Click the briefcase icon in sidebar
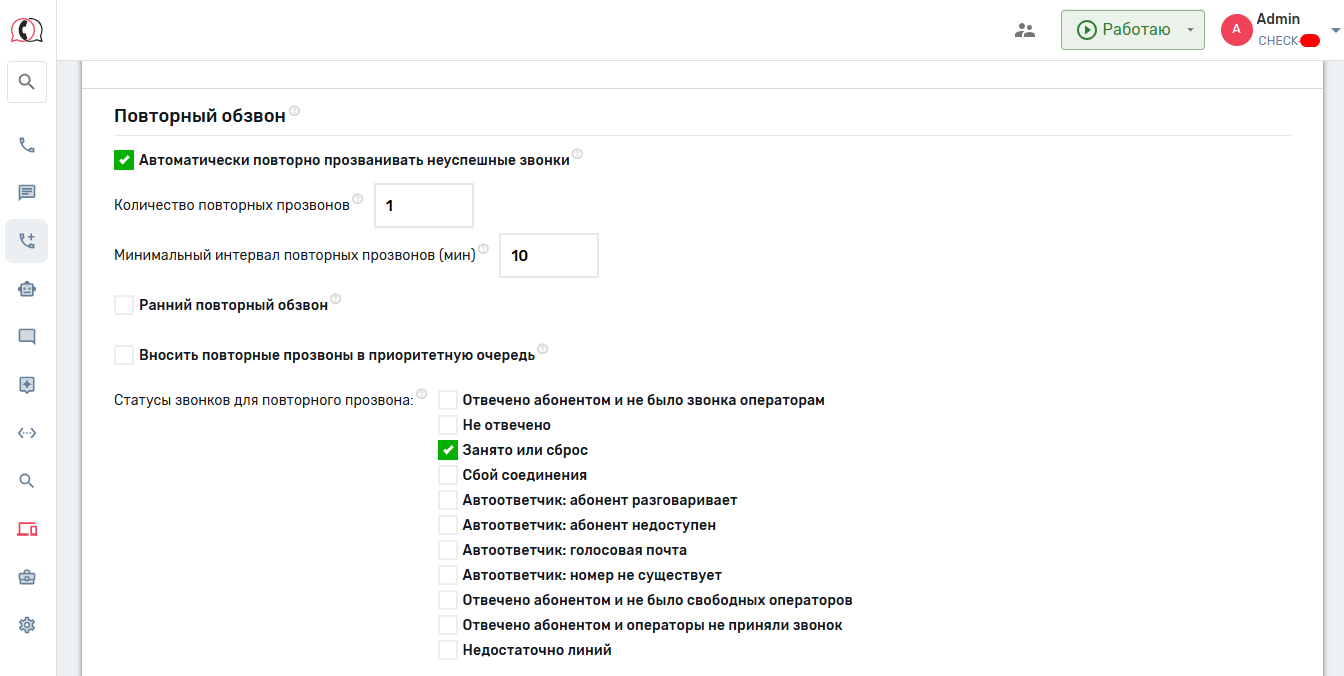The width and height of the screenshot is (1344, 676). click(27, 577)
